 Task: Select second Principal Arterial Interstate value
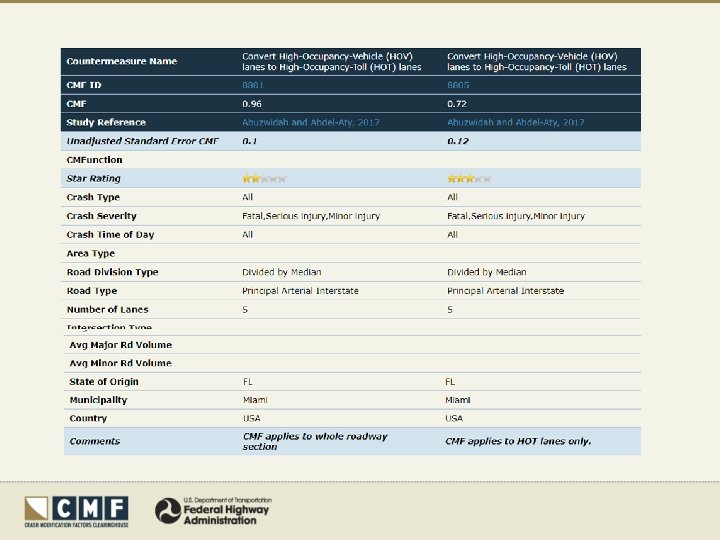click(x=506, y=291)
